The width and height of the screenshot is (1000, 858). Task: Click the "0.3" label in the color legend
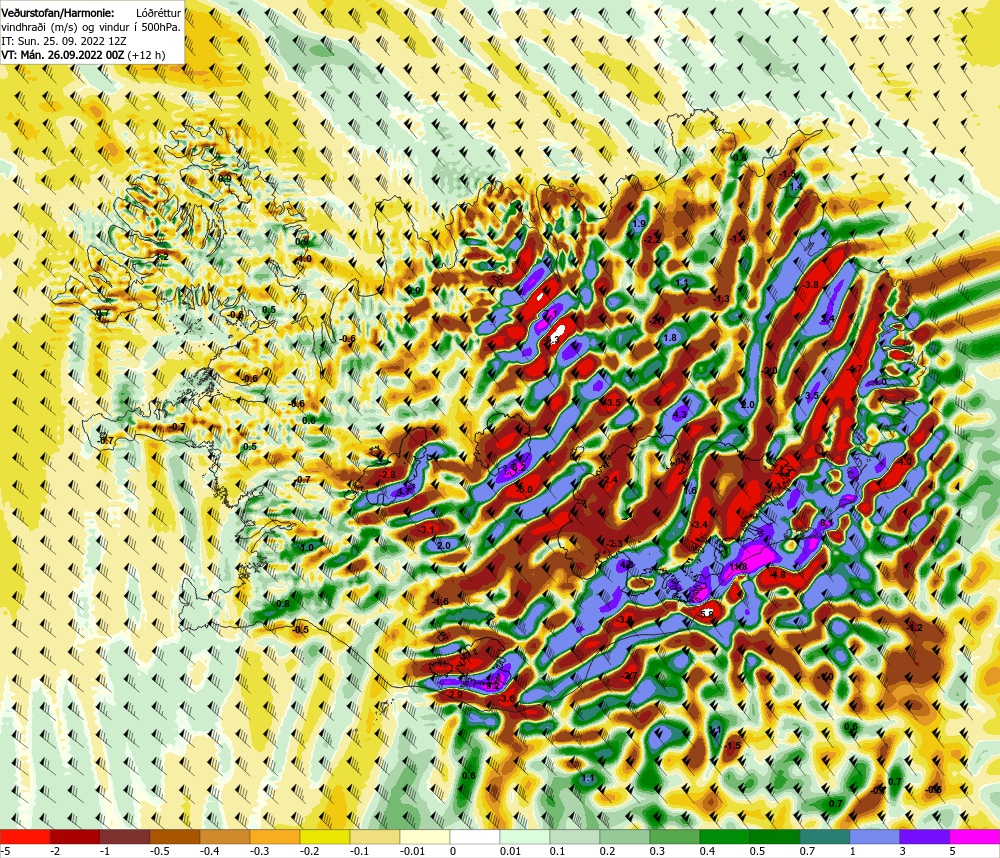(658, 851)
